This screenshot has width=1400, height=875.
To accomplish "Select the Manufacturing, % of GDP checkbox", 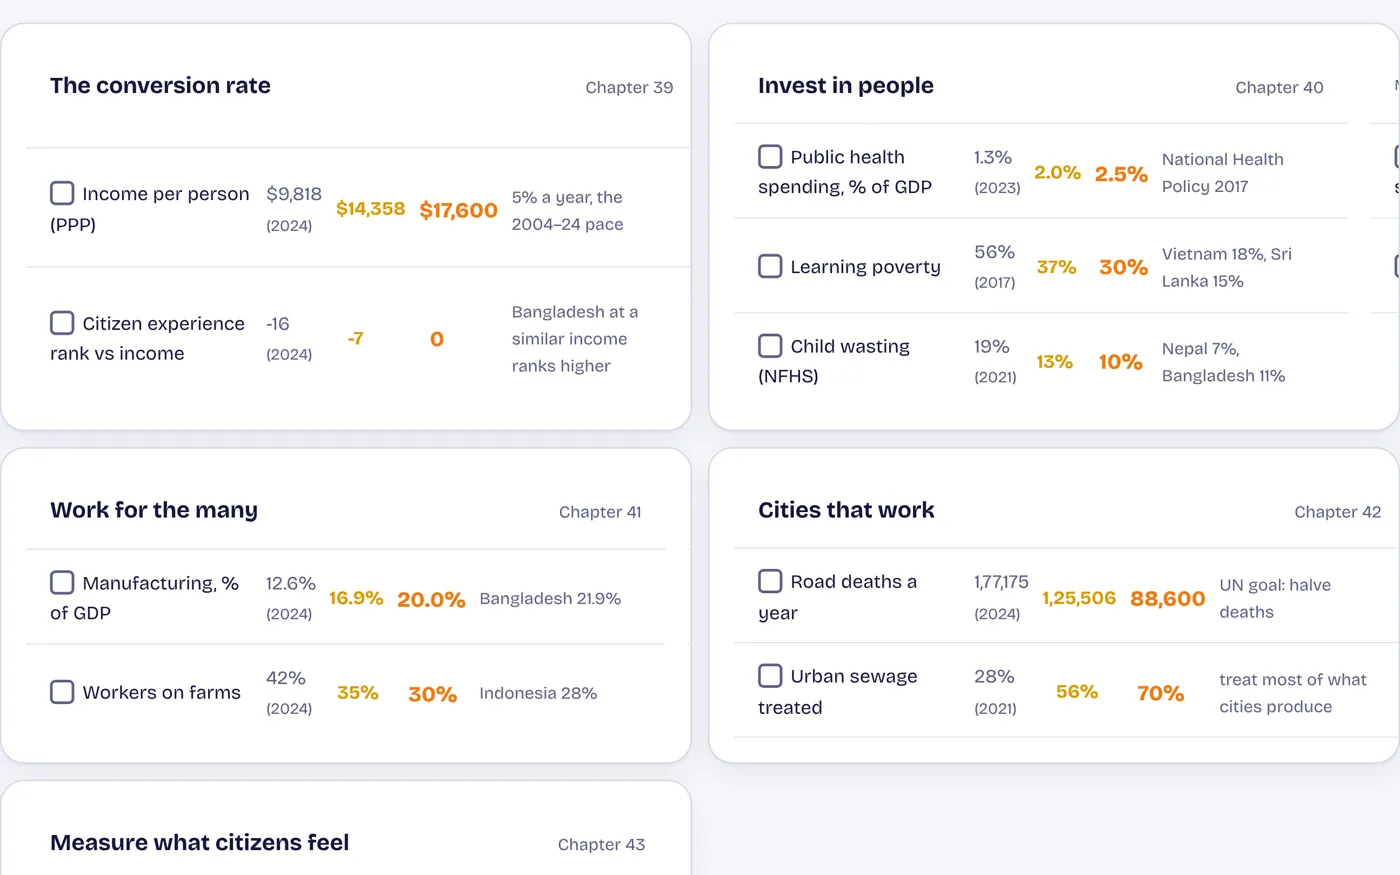I will [62, 582].
